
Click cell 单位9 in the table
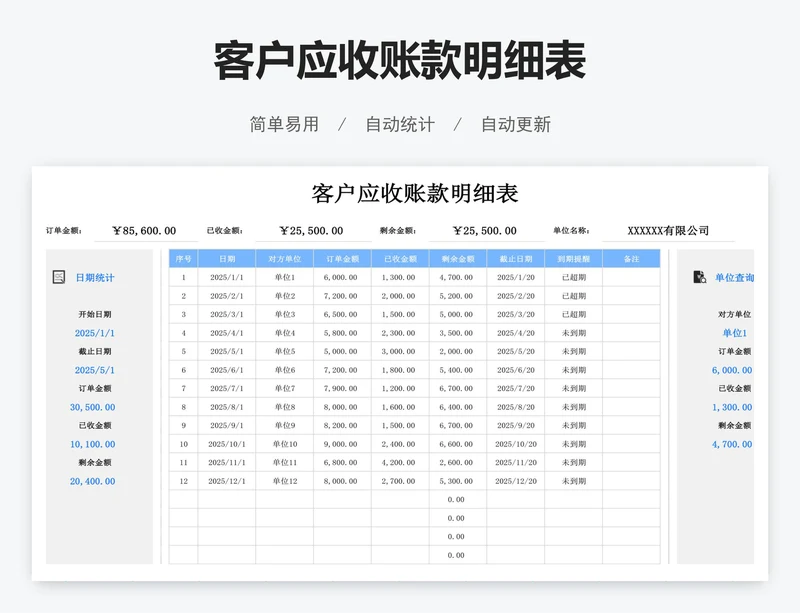tap(285, 426)
